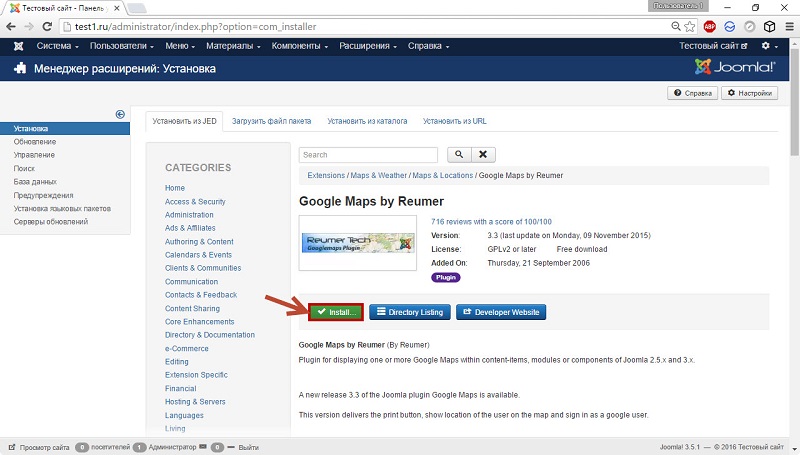Open Серверы обновлений sidebar item
Image resolution: width=800 pixels, height=455 pixels.
click(51, 222)
